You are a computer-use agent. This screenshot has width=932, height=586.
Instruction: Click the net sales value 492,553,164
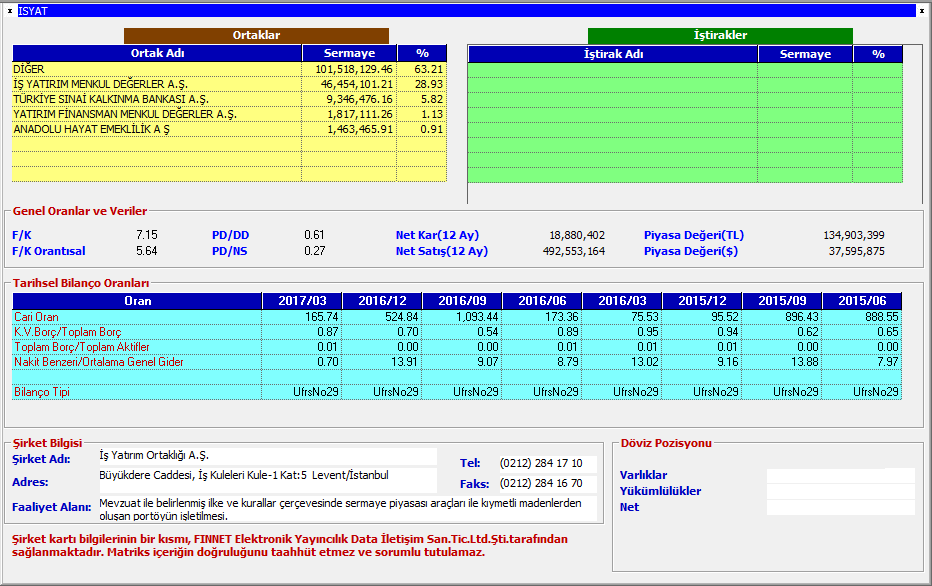point(574,251)
